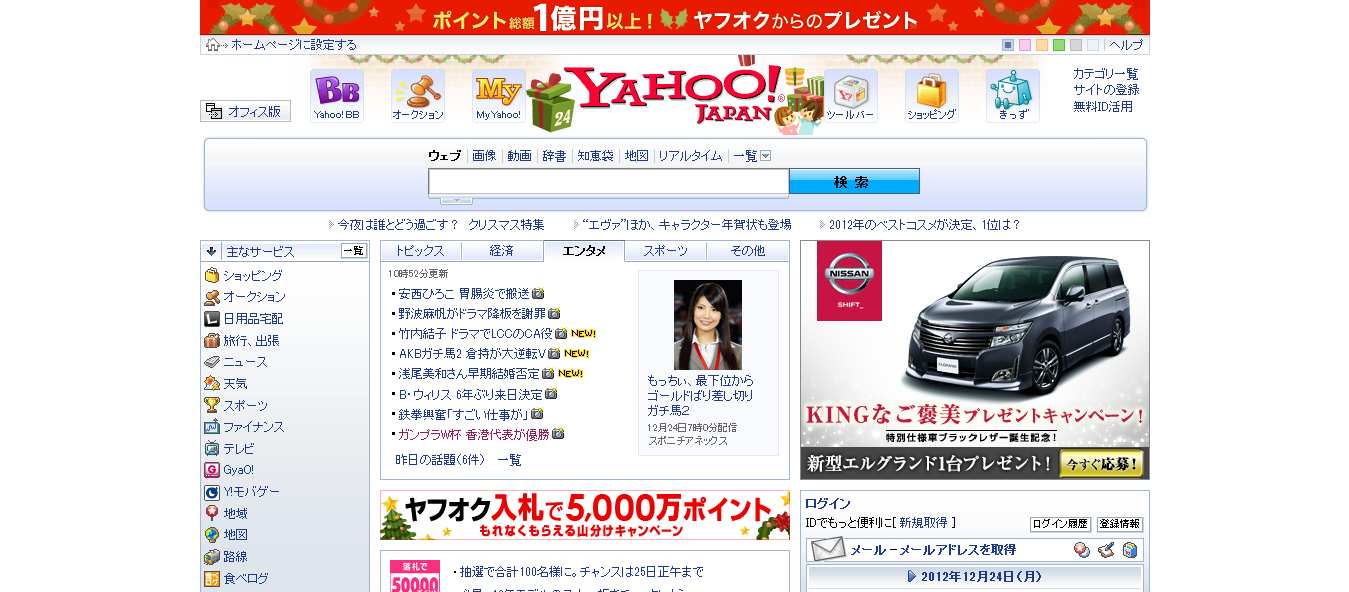The height and width of the screenshot is (592, 1349).
Task: Click the ヤフオク入札で5,000万ポイント banner
Action: coord(585,515)
